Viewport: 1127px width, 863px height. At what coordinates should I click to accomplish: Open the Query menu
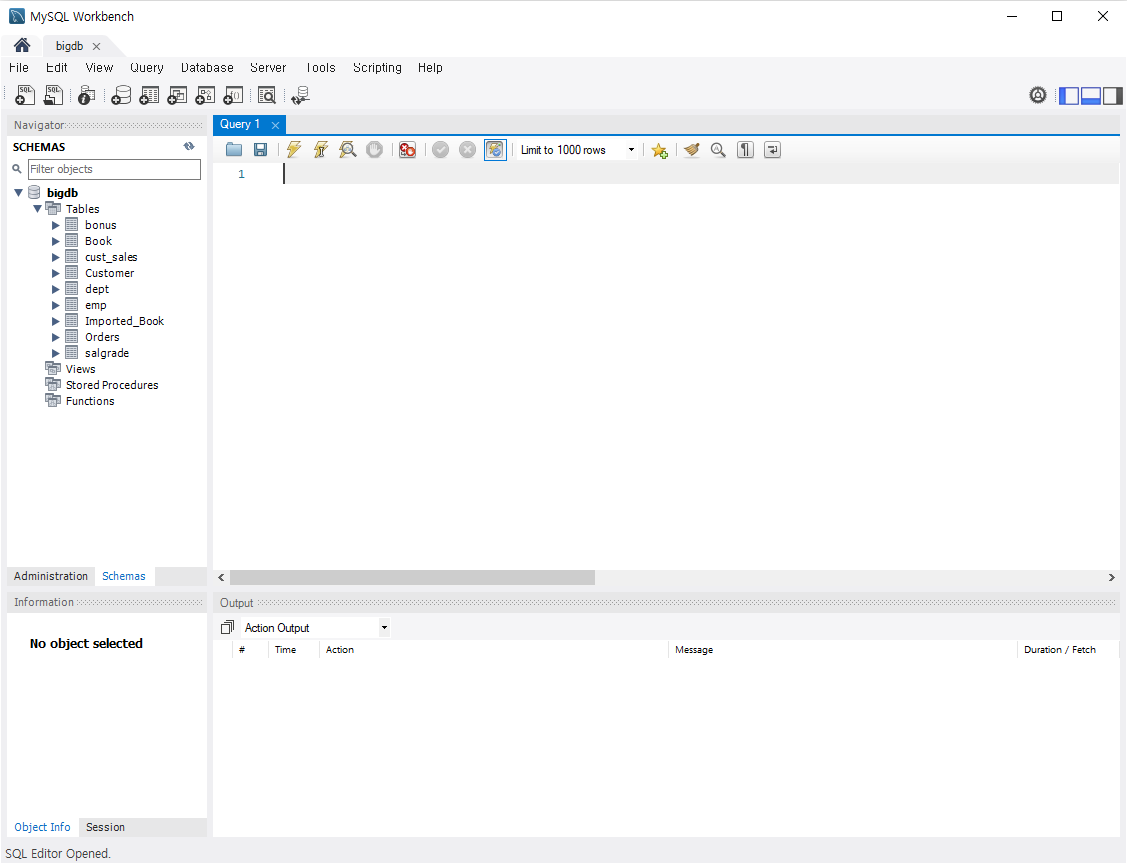(x=147, y=68)
